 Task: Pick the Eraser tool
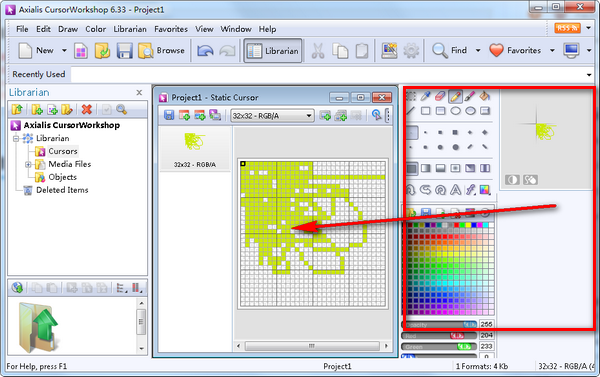[440, 96]
